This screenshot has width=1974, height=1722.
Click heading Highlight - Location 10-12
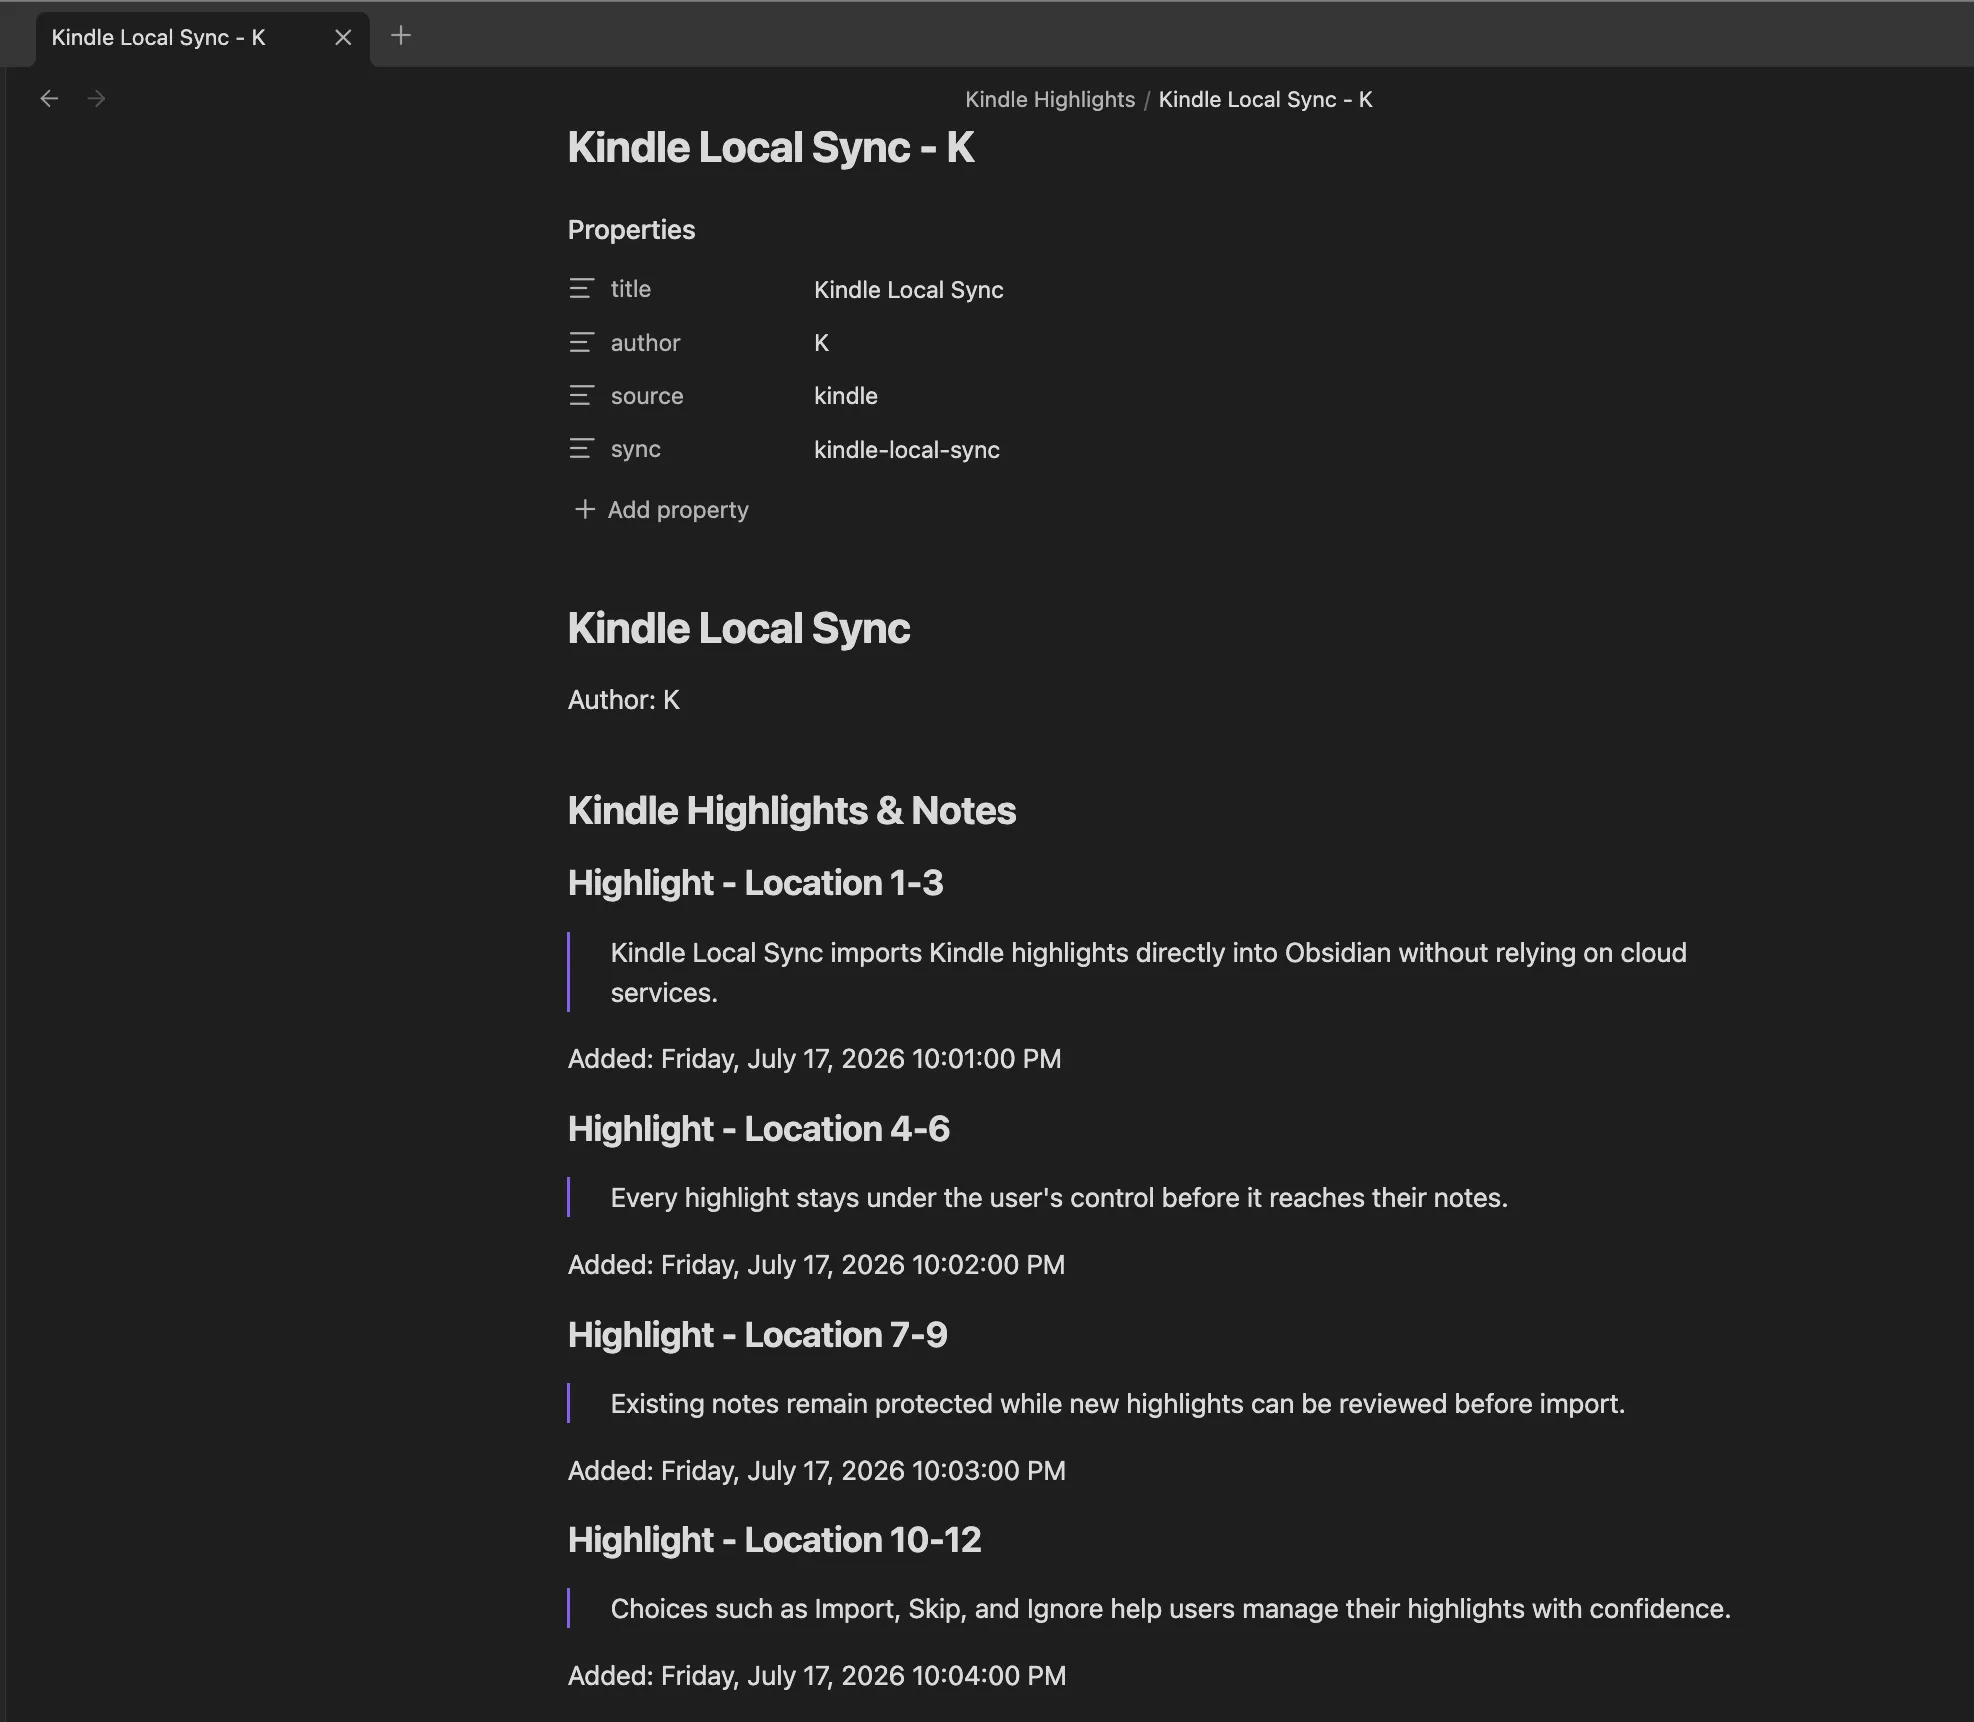point(775,1540)
